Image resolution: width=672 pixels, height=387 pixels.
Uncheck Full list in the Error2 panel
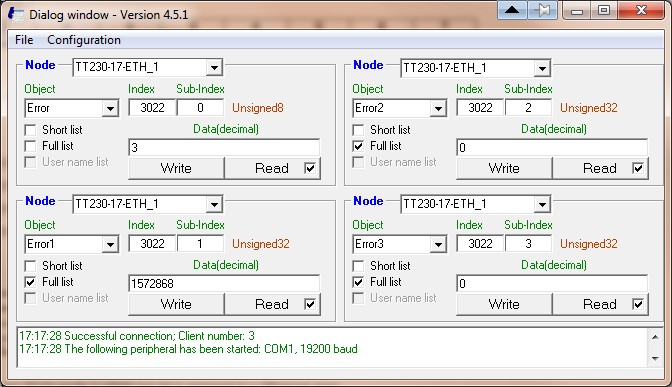[x=358, y=146]
